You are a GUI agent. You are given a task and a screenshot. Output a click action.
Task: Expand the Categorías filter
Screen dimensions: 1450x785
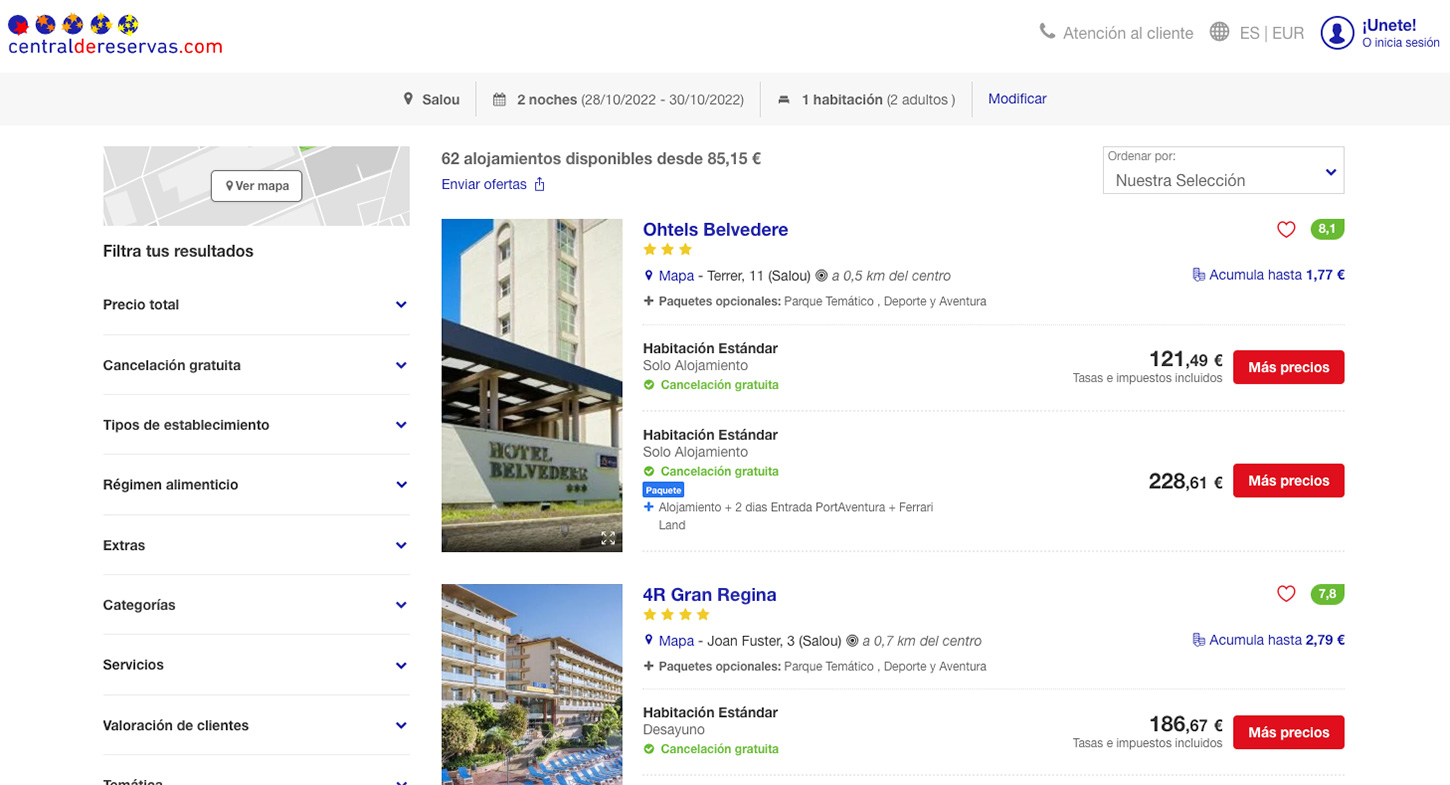pos(256,605)
